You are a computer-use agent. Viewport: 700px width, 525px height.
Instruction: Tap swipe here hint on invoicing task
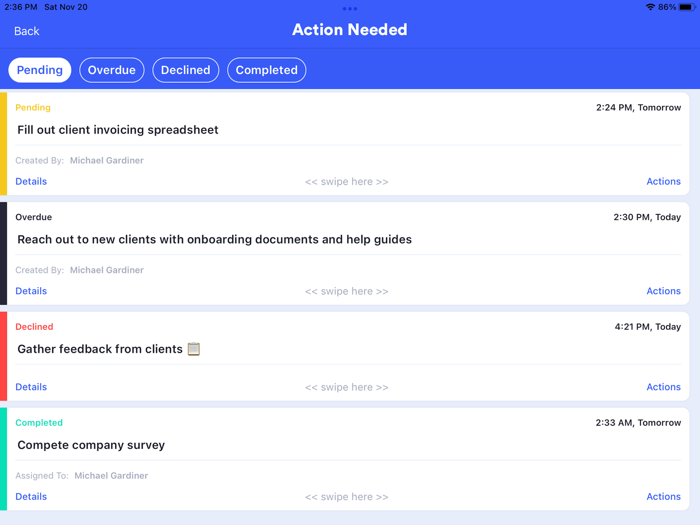point(347,182)
